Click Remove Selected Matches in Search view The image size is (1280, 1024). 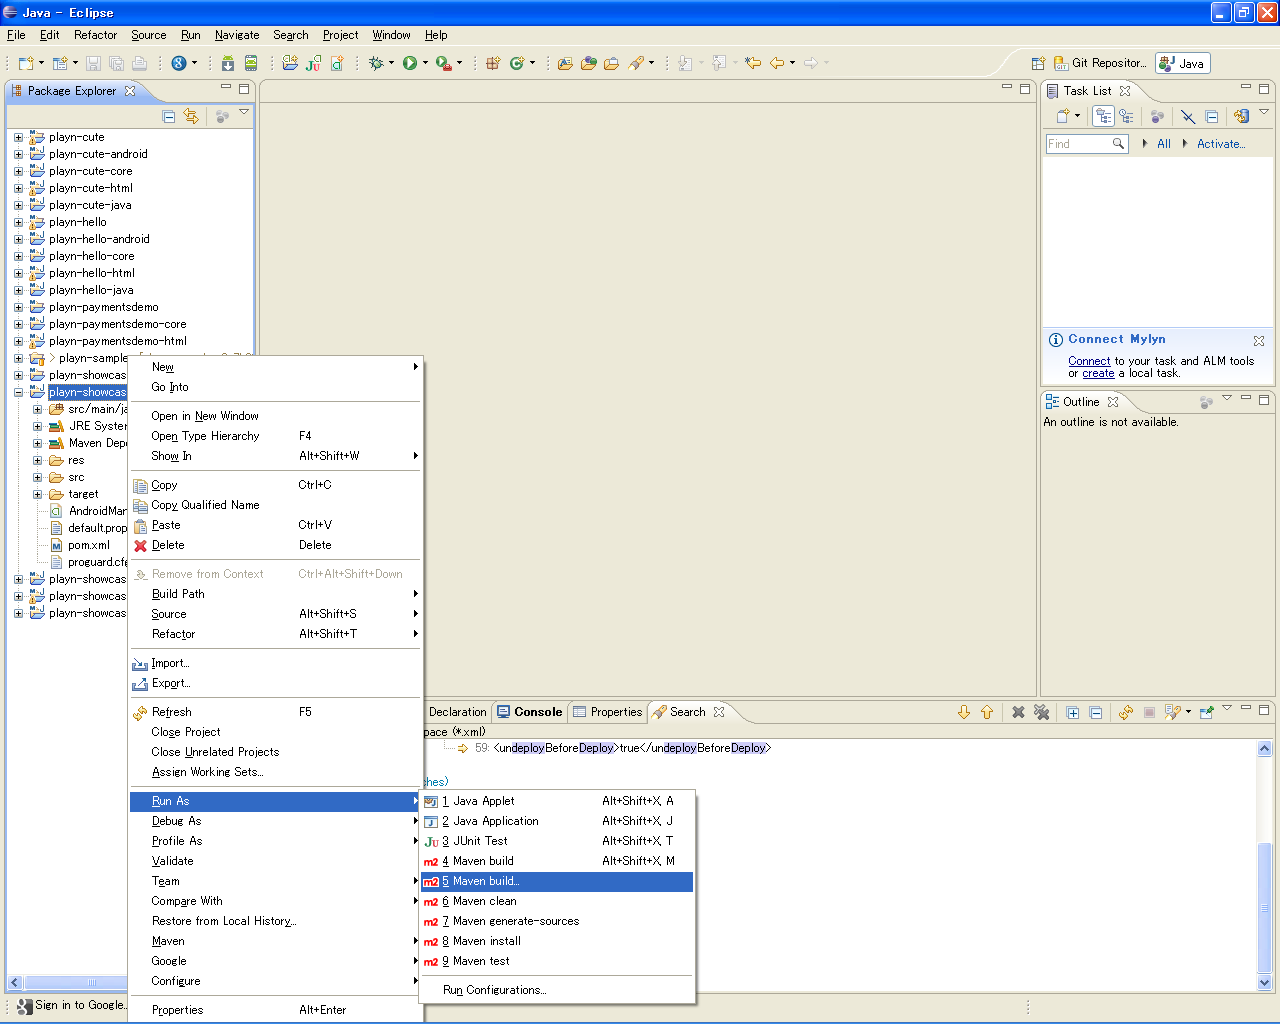point(1018,712)
